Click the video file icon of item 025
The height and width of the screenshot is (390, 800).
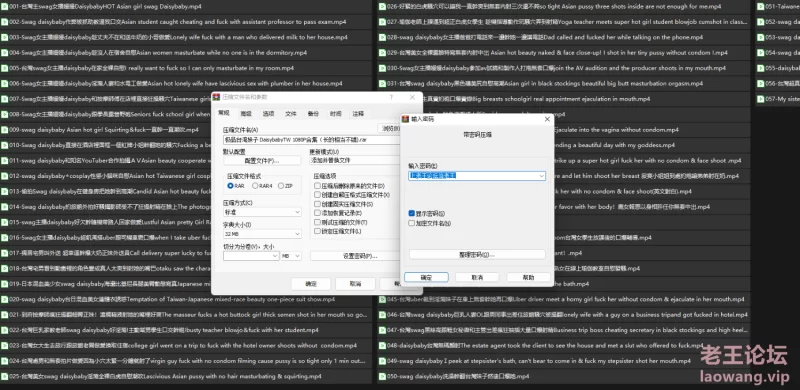5,376
